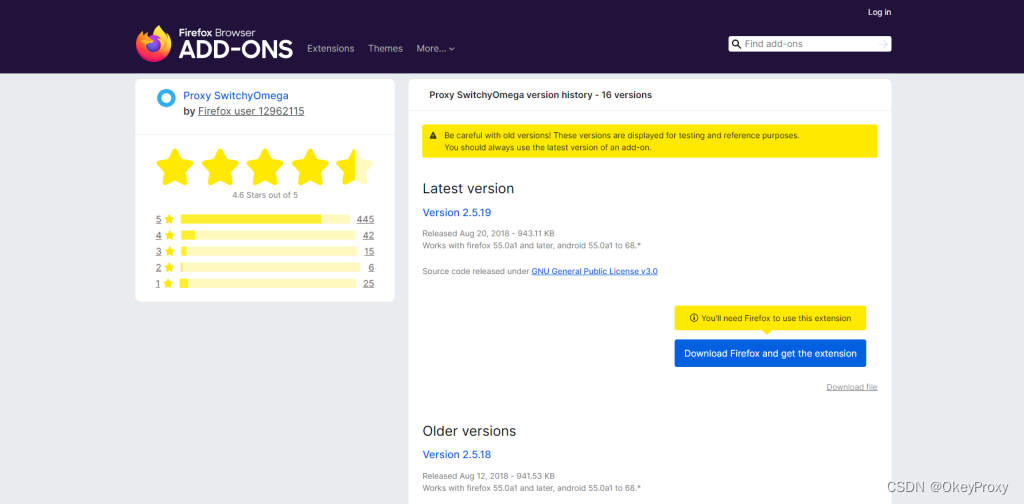1024x504 pixels.
Task: Open the Themes menu item
Action: click(x=385, y=48)
